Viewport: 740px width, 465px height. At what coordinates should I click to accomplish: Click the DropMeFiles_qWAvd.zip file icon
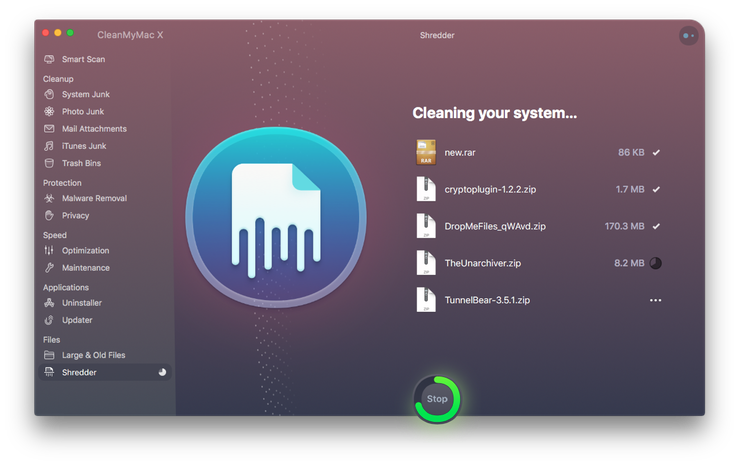[426, 226]
